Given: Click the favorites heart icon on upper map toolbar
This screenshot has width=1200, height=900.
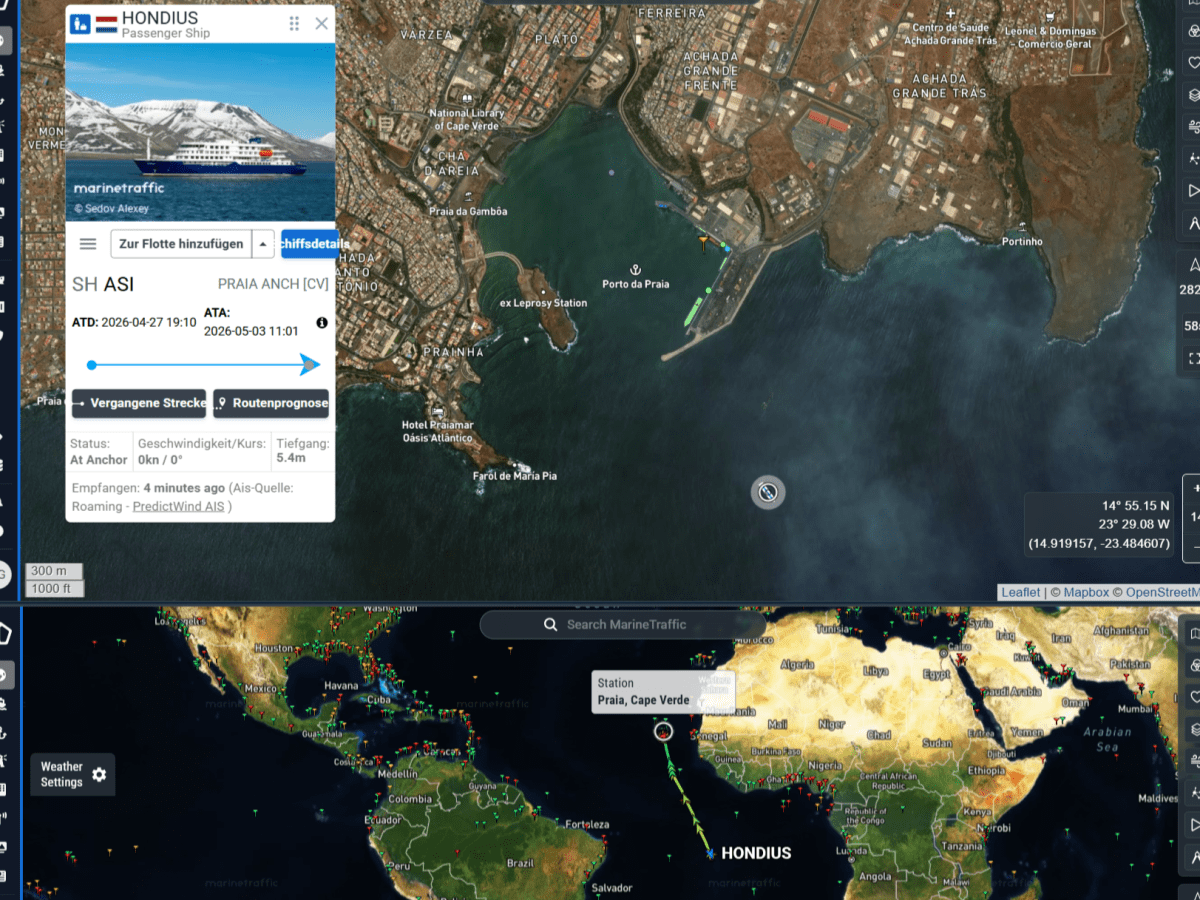Looking at the screenshot, I should coord(1193,62).
